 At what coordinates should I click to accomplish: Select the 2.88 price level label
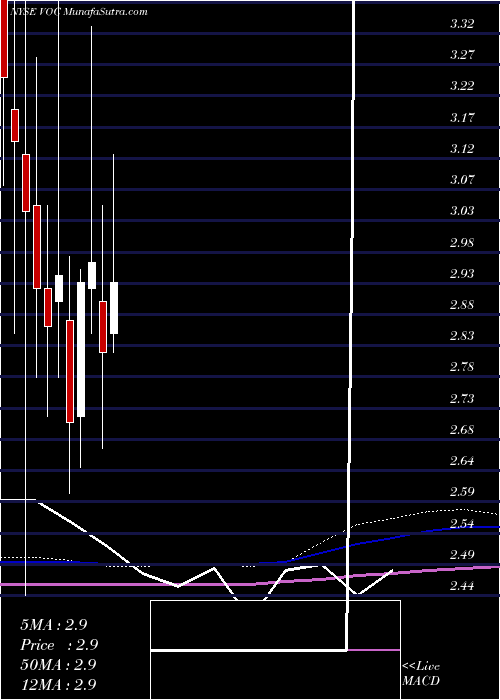462,305
